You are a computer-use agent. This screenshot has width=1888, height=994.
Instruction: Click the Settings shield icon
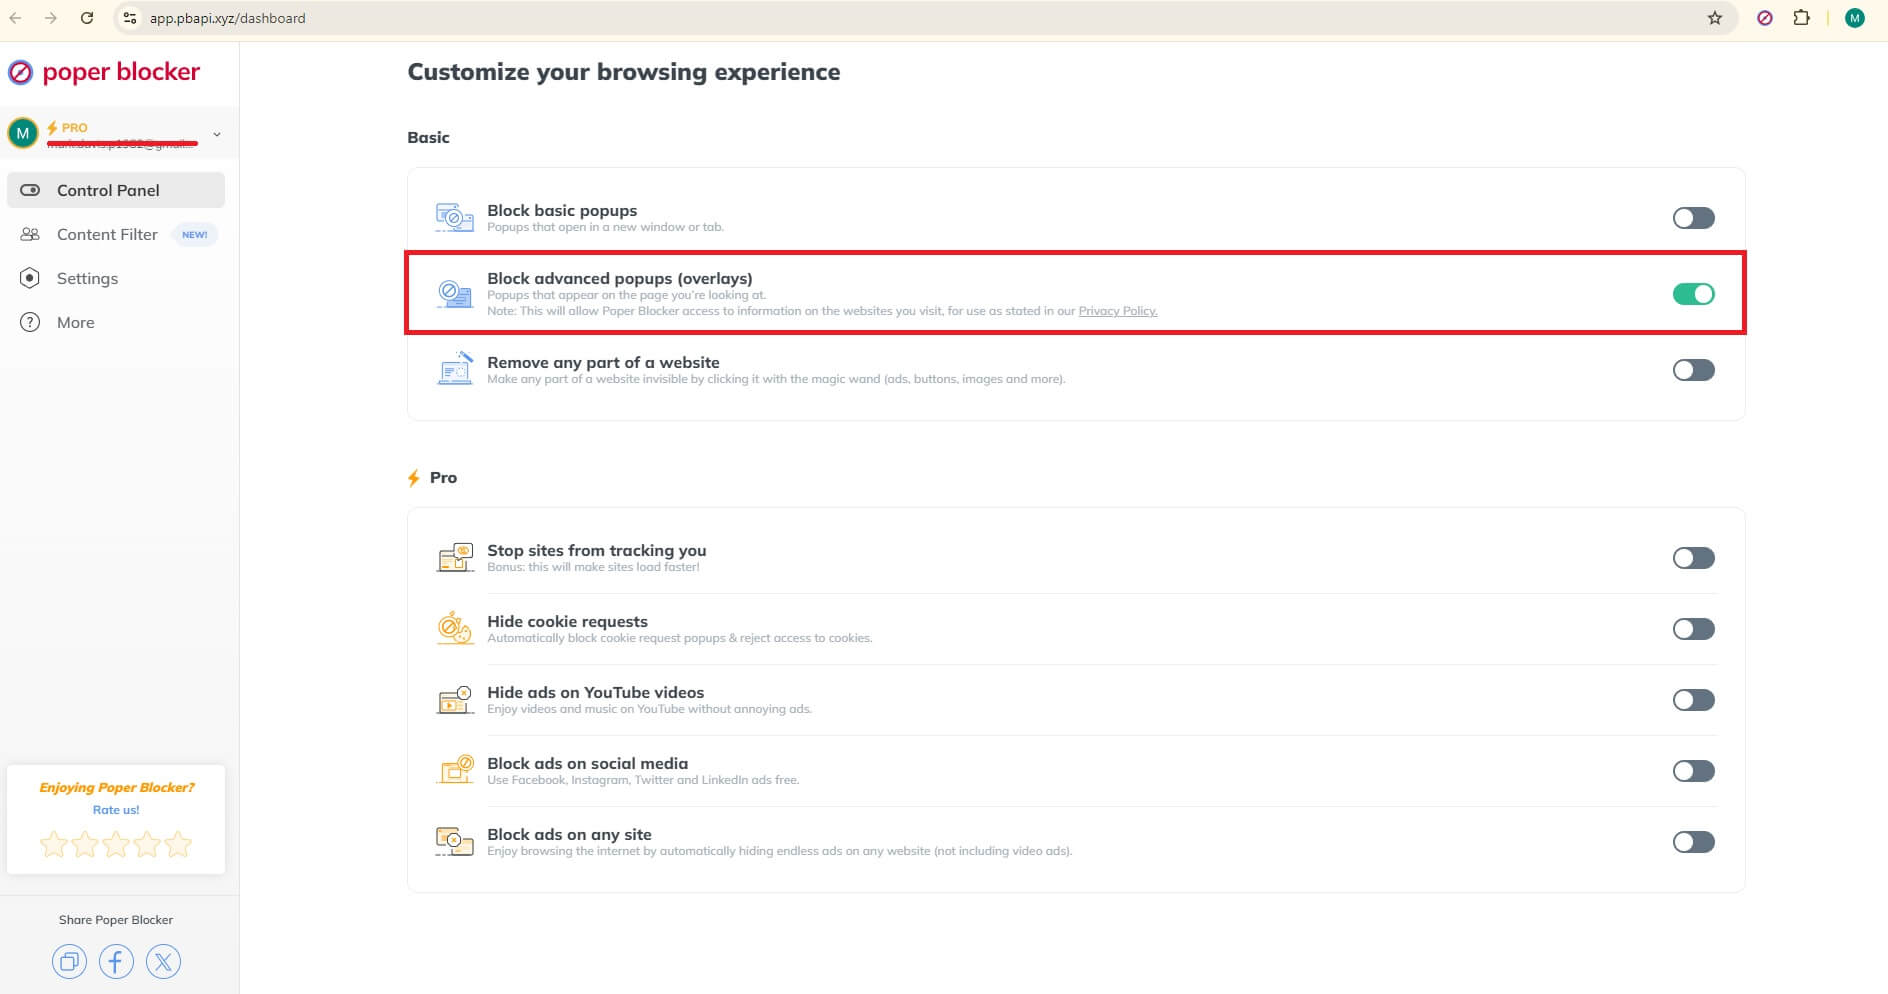click(x=30, y=278)
